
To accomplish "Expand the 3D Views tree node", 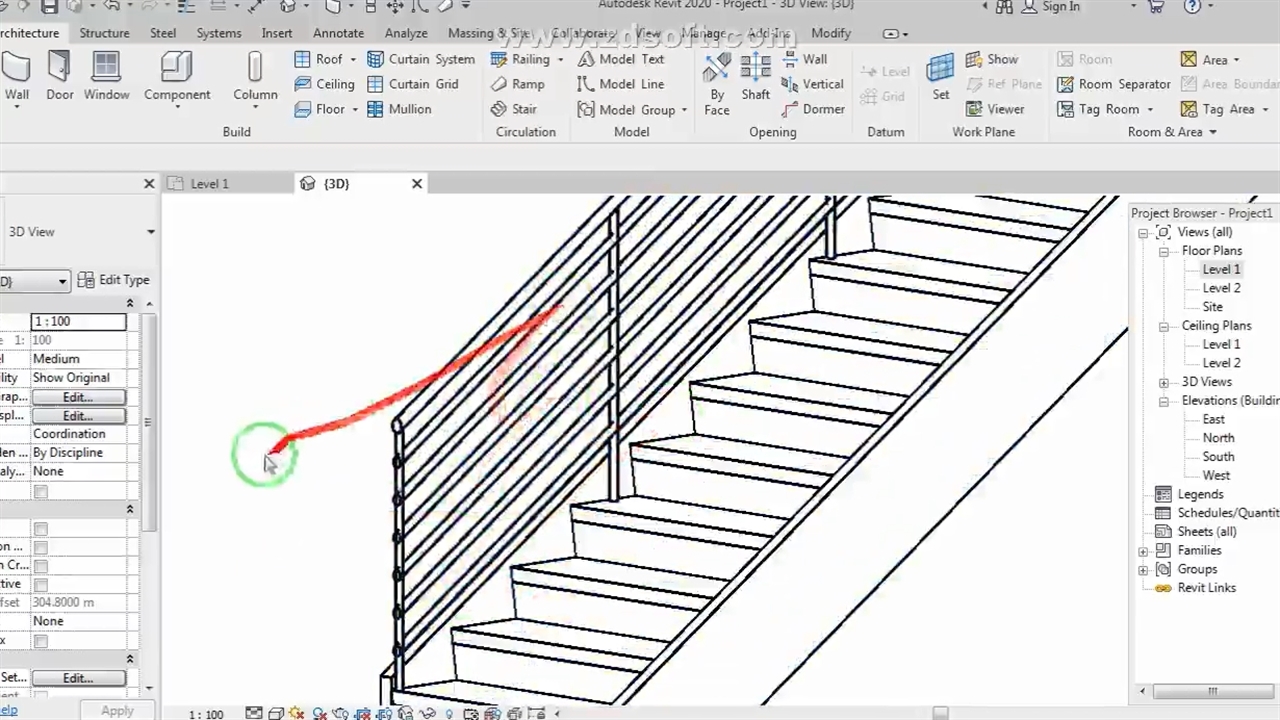I will point(1164,382).
